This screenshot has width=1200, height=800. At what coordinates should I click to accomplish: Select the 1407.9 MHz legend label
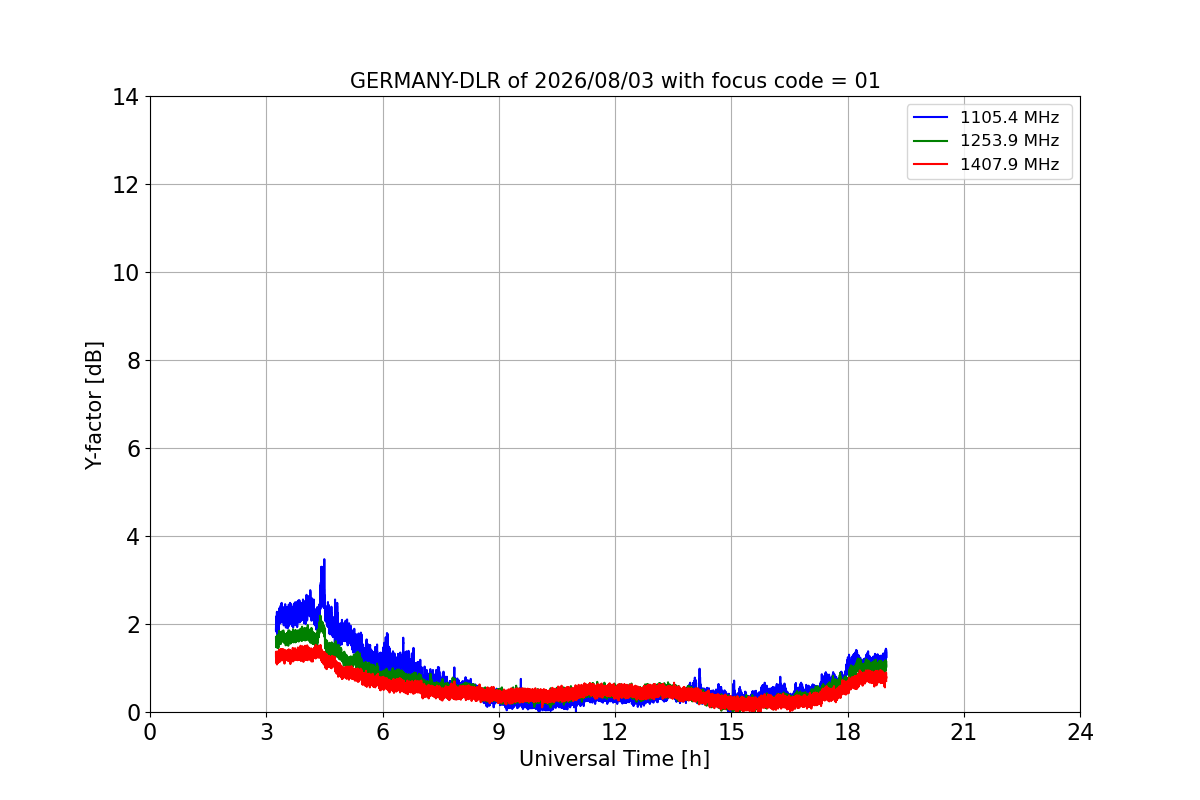tap(1009, 165)
